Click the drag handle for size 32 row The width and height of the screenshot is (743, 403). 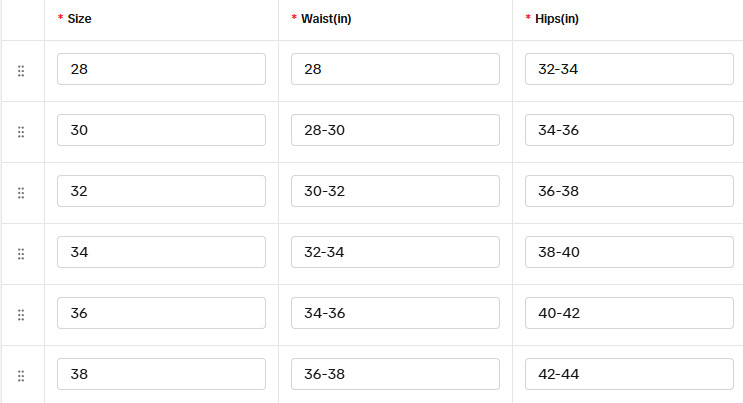point(21,193)
